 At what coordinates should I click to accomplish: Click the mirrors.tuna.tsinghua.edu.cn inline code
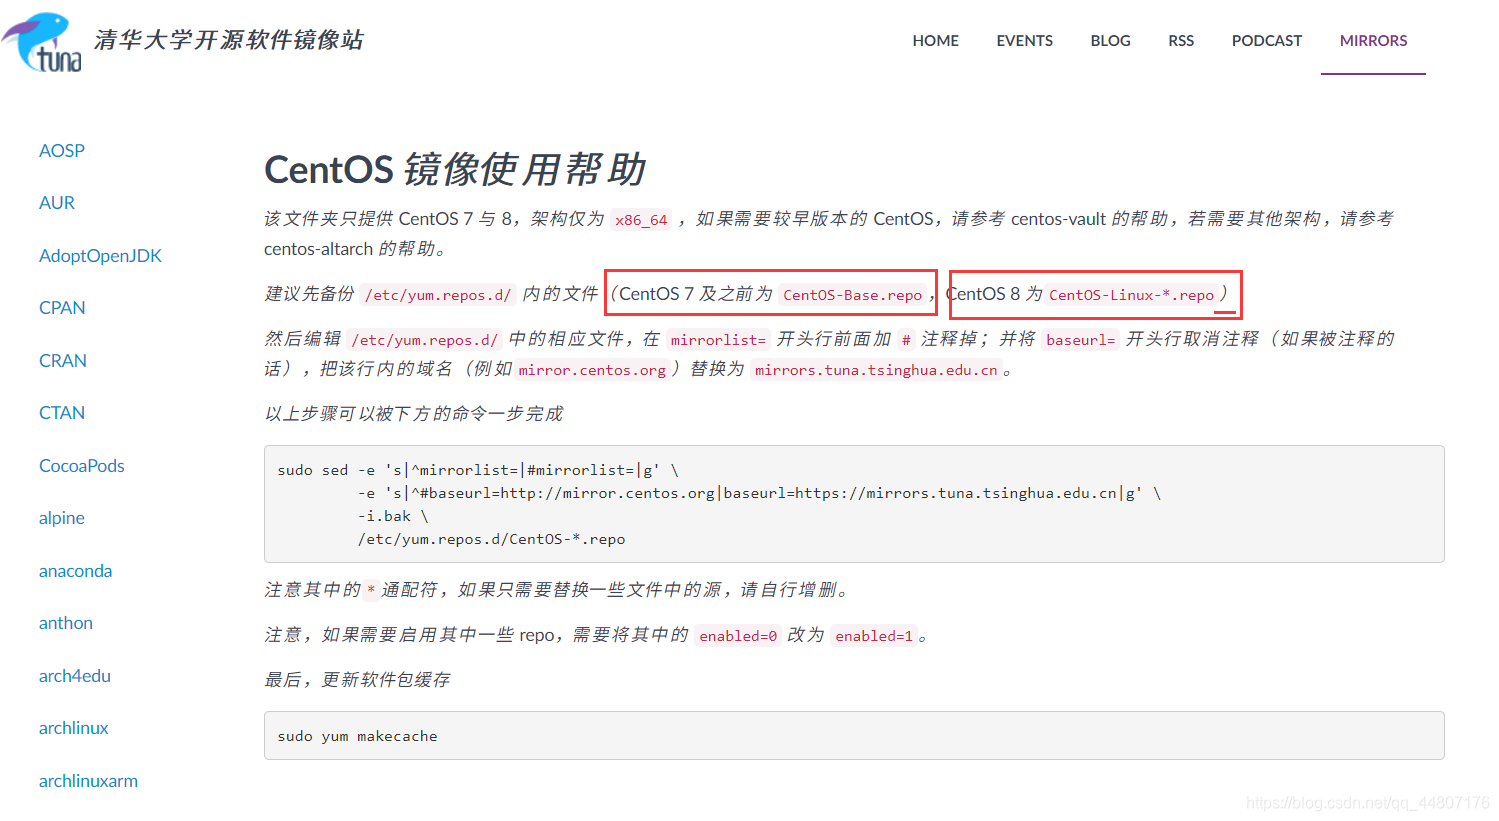[x=876, y=370]
